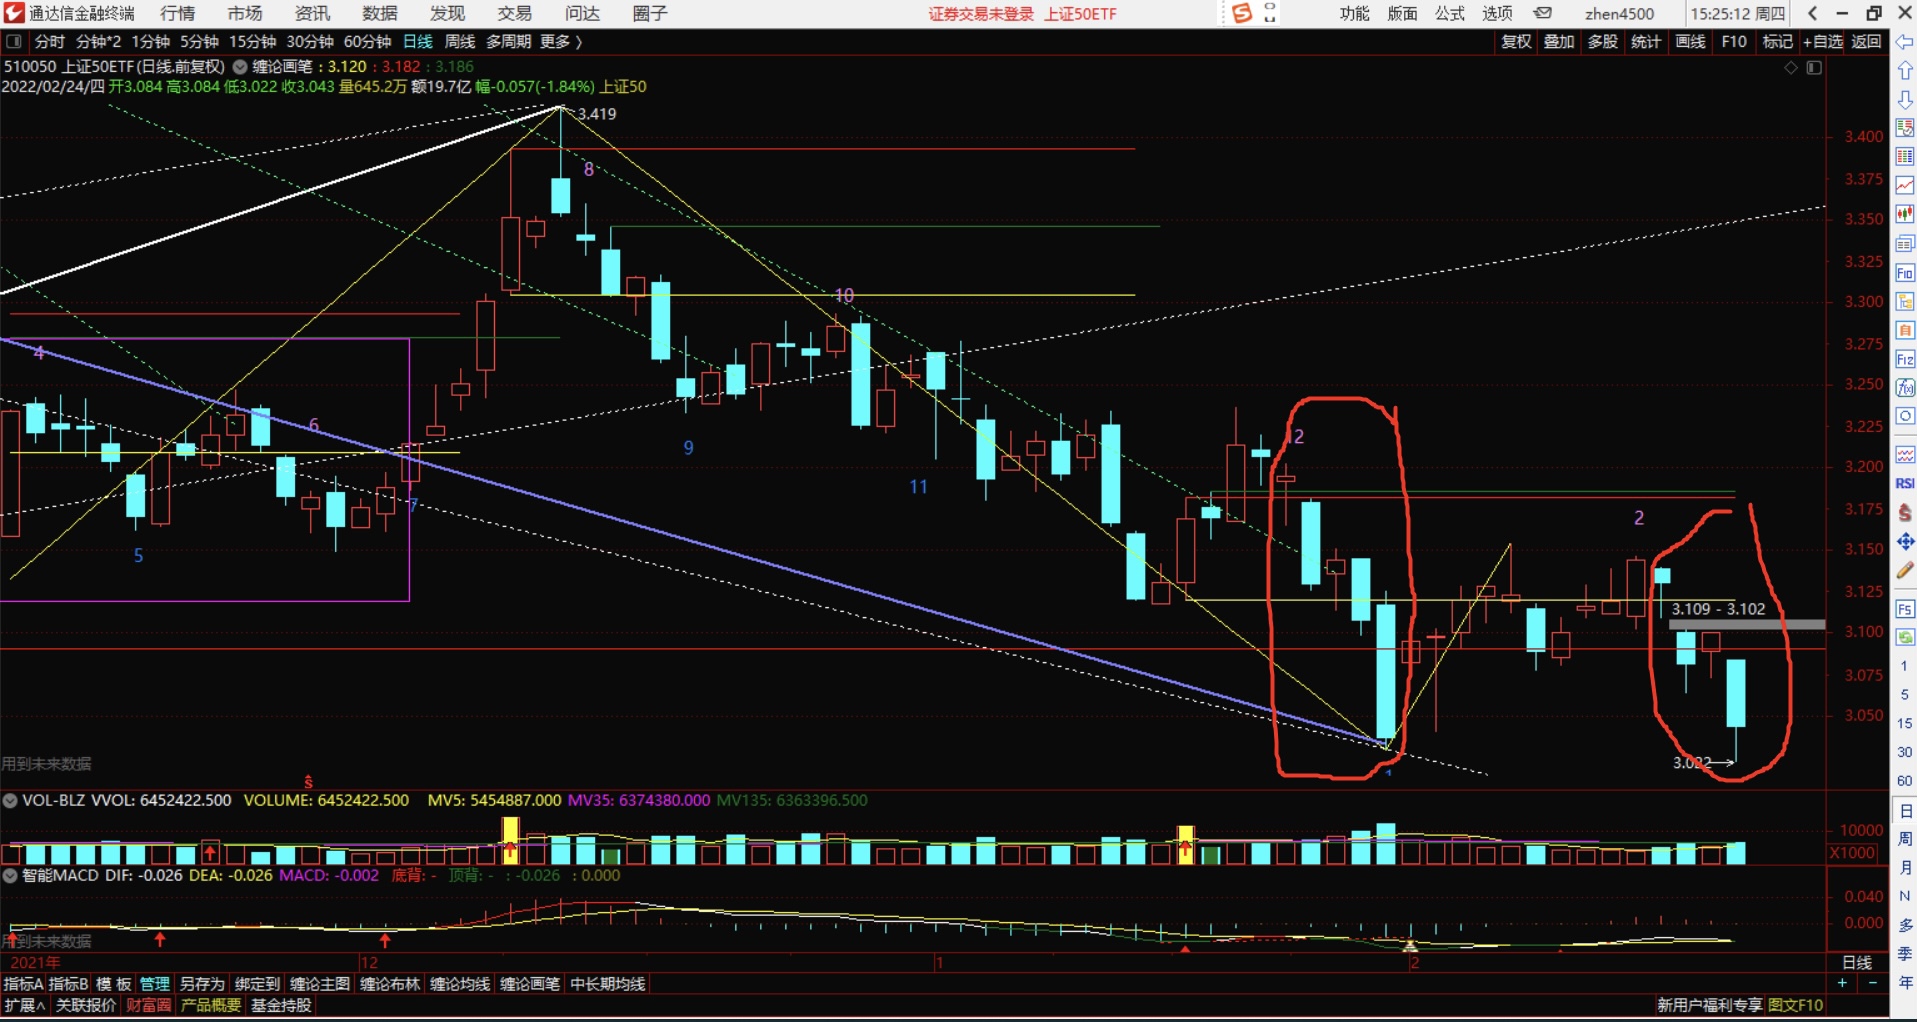The width and height of the screenshot is (1917, 1022).
Task: Switch to 60分钟 period
Action: pos(367,42)
